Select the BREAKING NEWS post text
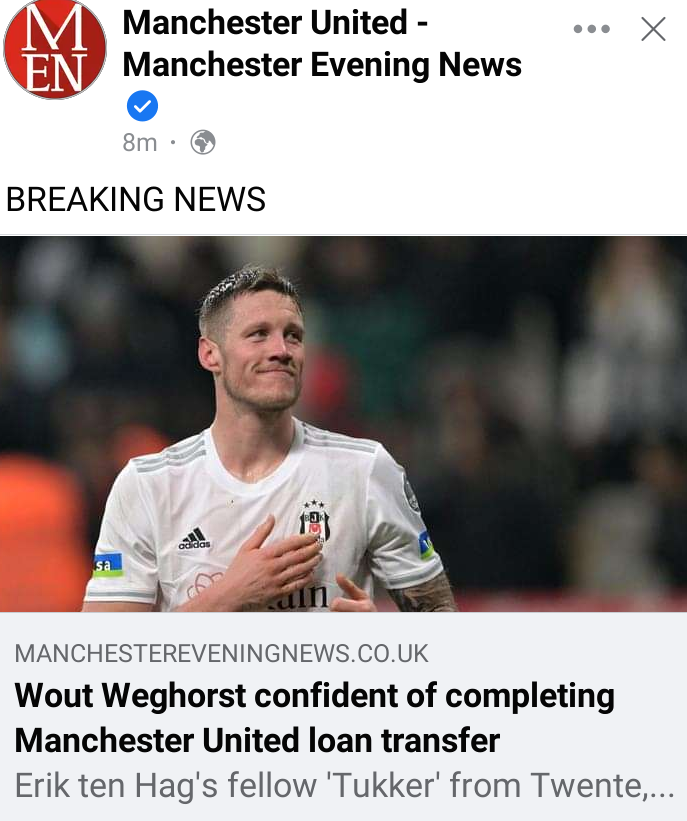 click(x=136, y=199)
